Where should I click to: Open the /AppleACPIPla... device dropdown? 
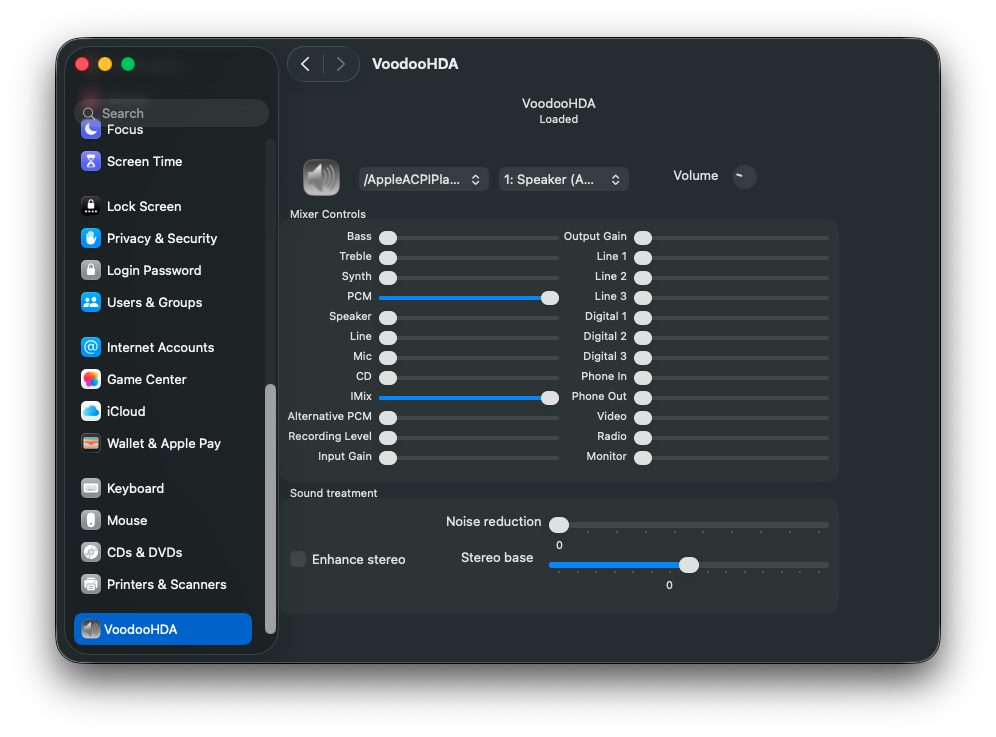click(x=423, y=179)
